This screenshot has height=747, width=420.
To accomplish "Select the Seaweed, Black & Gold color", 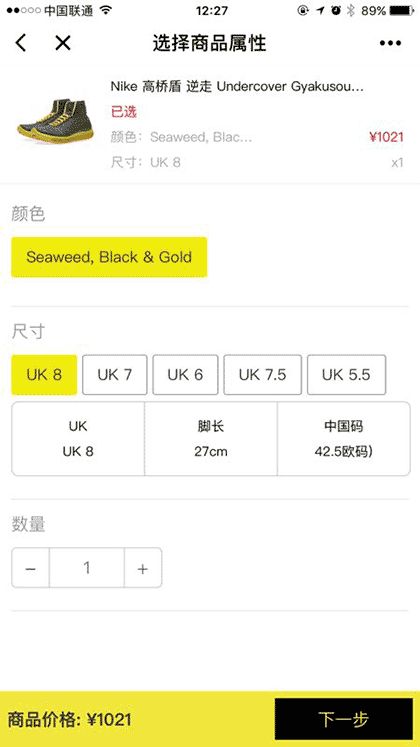I will point(109,257).
